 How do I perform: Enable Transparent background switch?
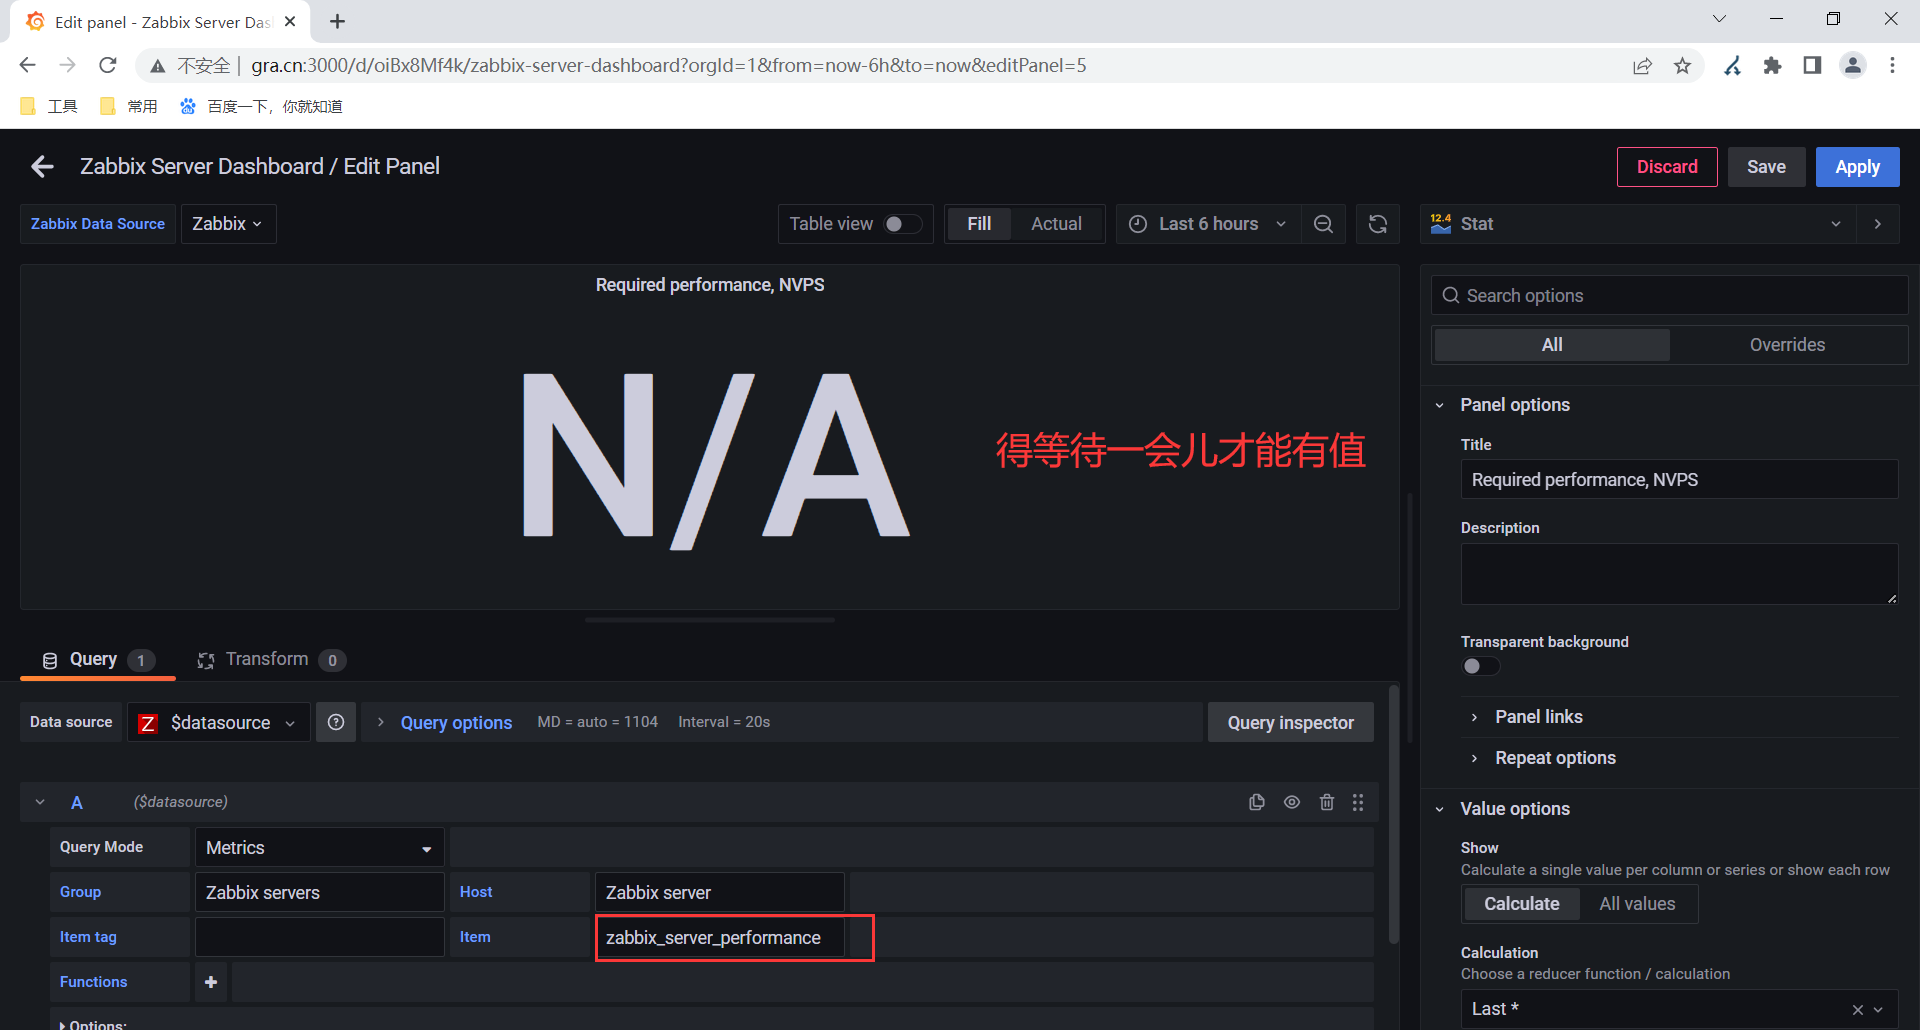click(1481, 666)
